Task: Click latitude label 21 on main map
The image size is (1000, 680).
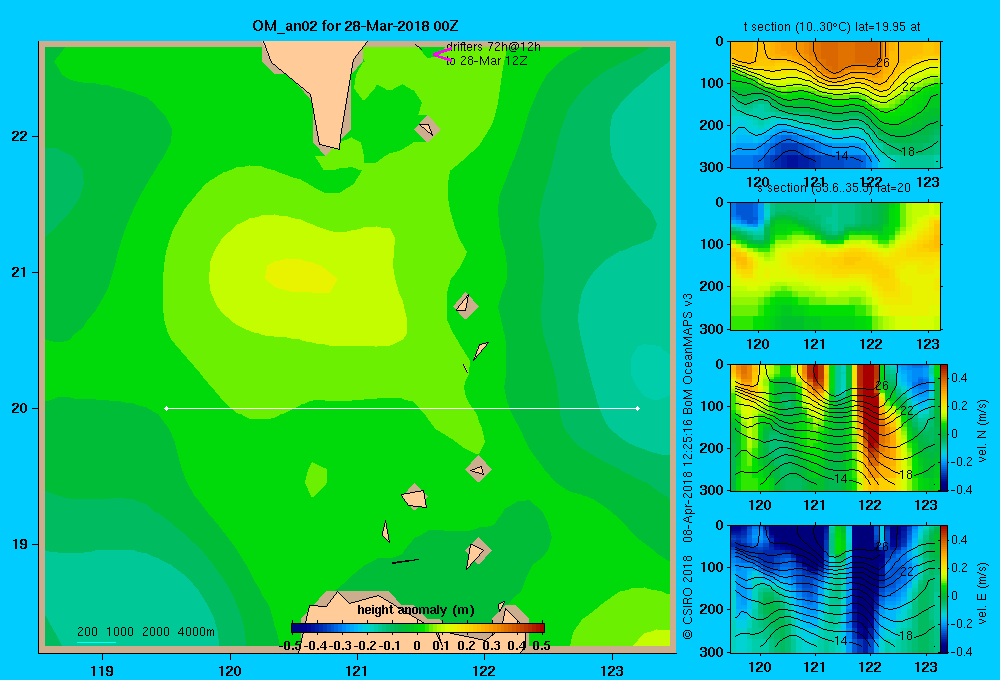Action: pos(20,272)
